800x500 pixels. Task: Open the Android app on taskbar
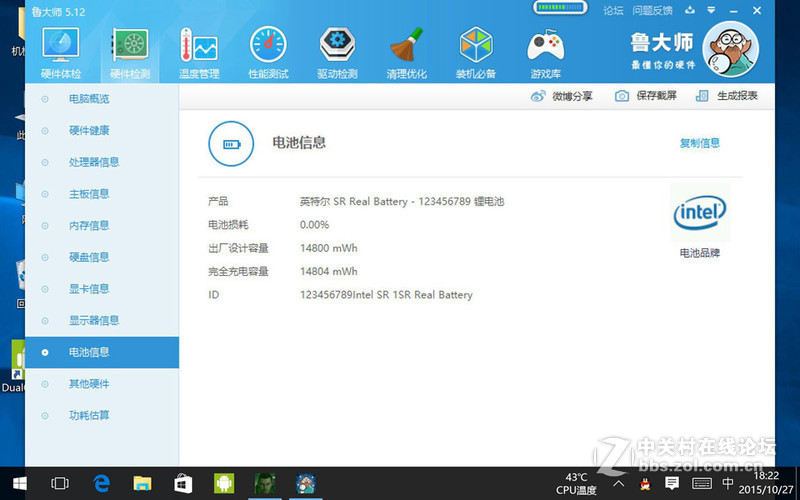[224, 483]
